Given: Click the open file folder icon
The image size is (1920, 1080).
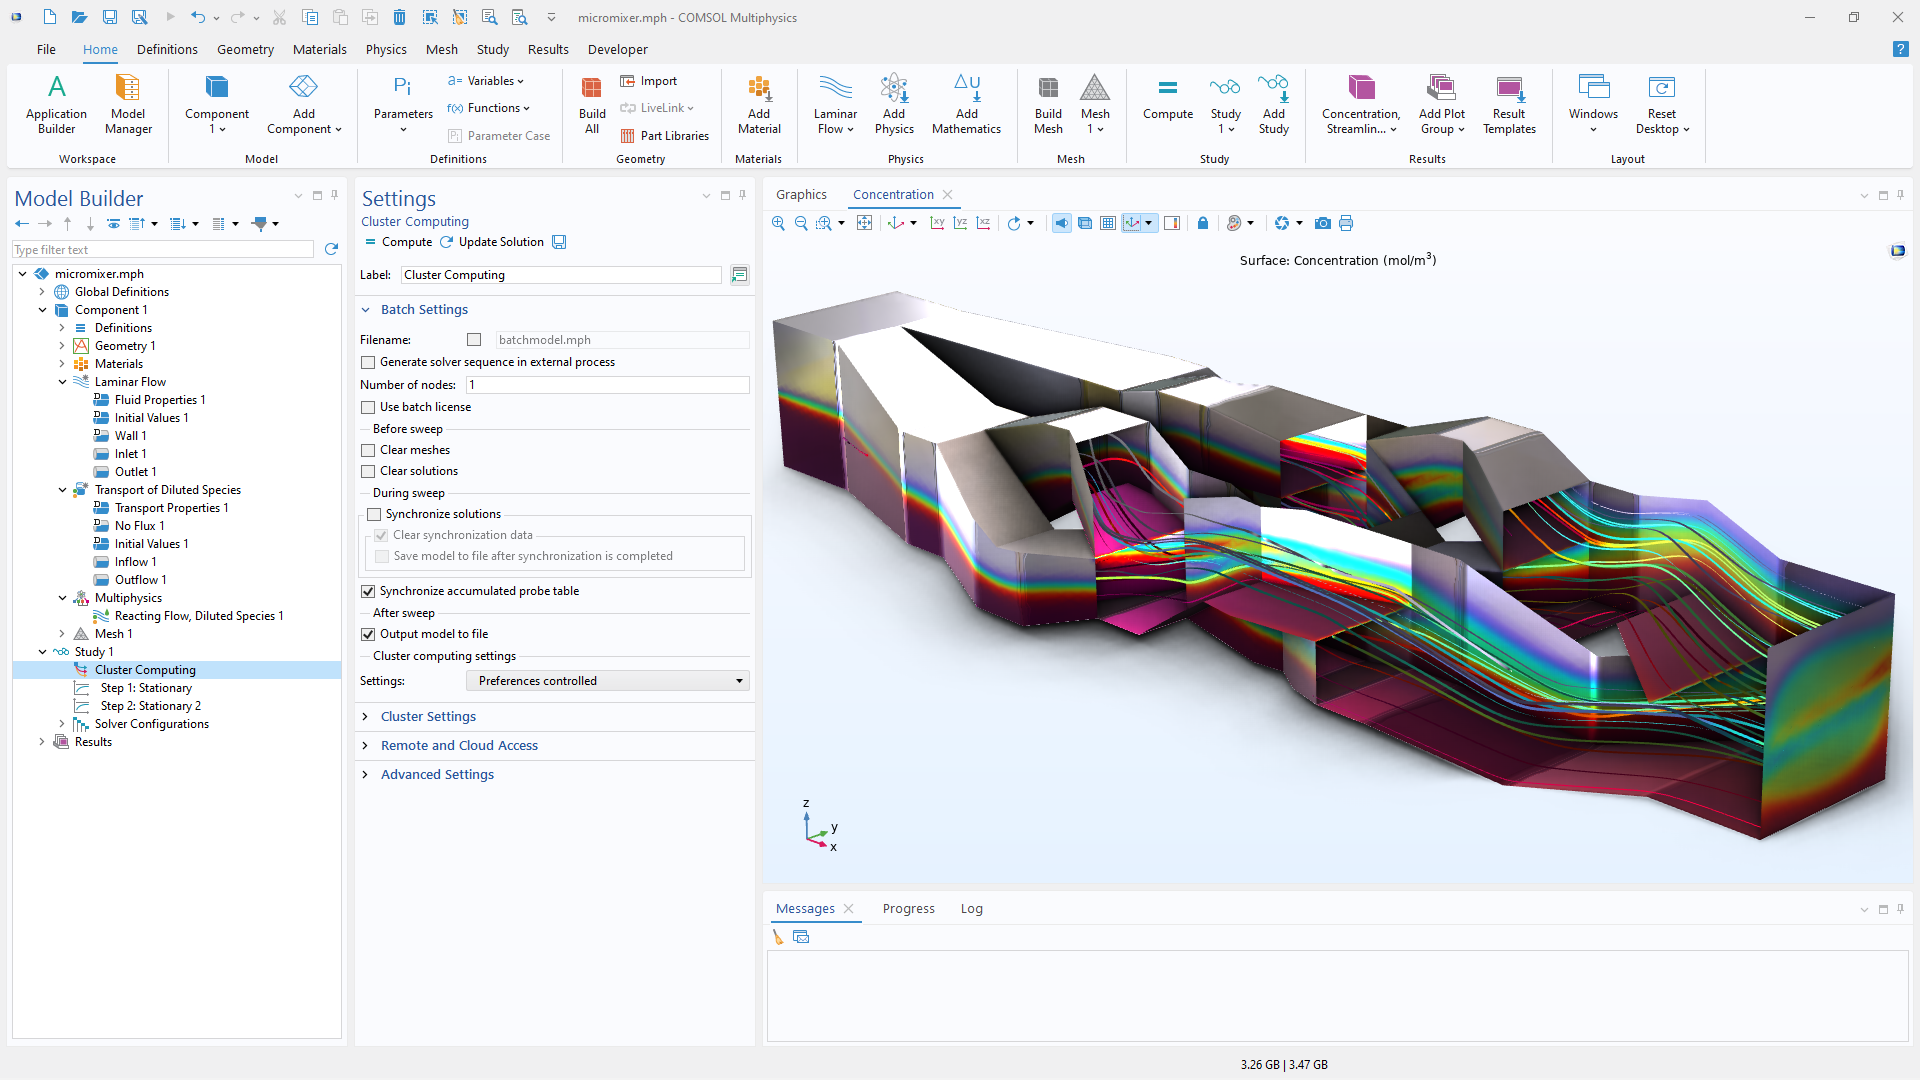Looking at the screenshot, I should pyautogui.click(x=79, y=17).
